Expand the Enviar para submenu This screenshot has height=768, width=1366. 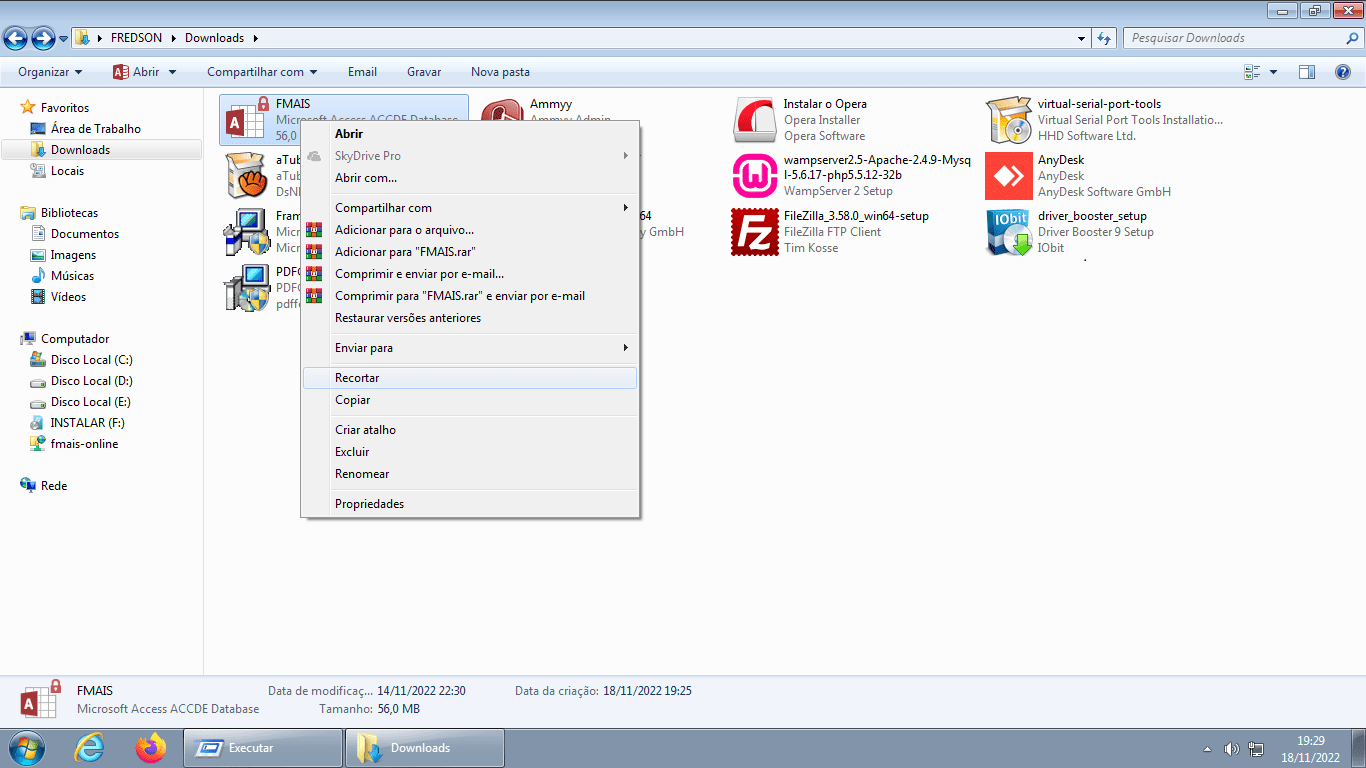[470, 348]
